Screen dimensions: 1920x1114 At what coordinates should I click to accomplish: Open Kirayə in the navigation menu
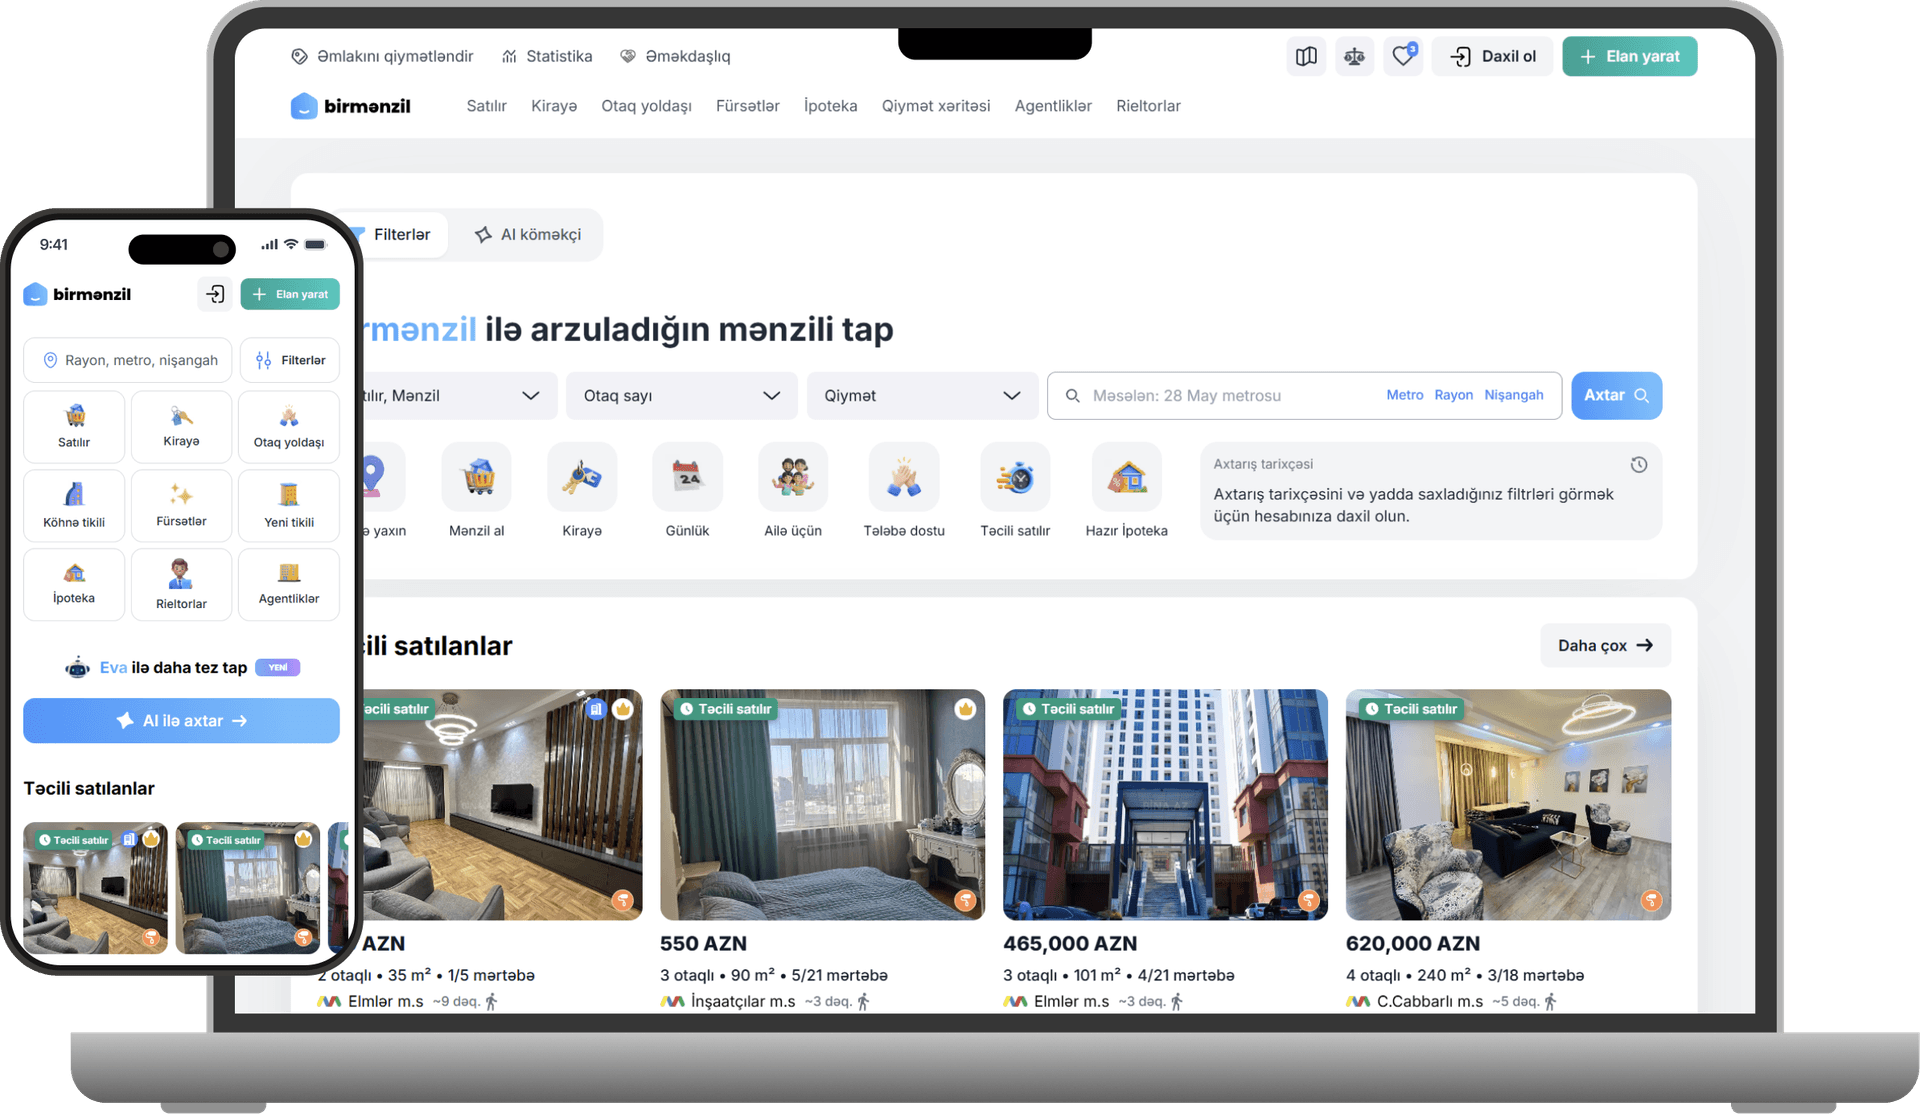point(554,106)
